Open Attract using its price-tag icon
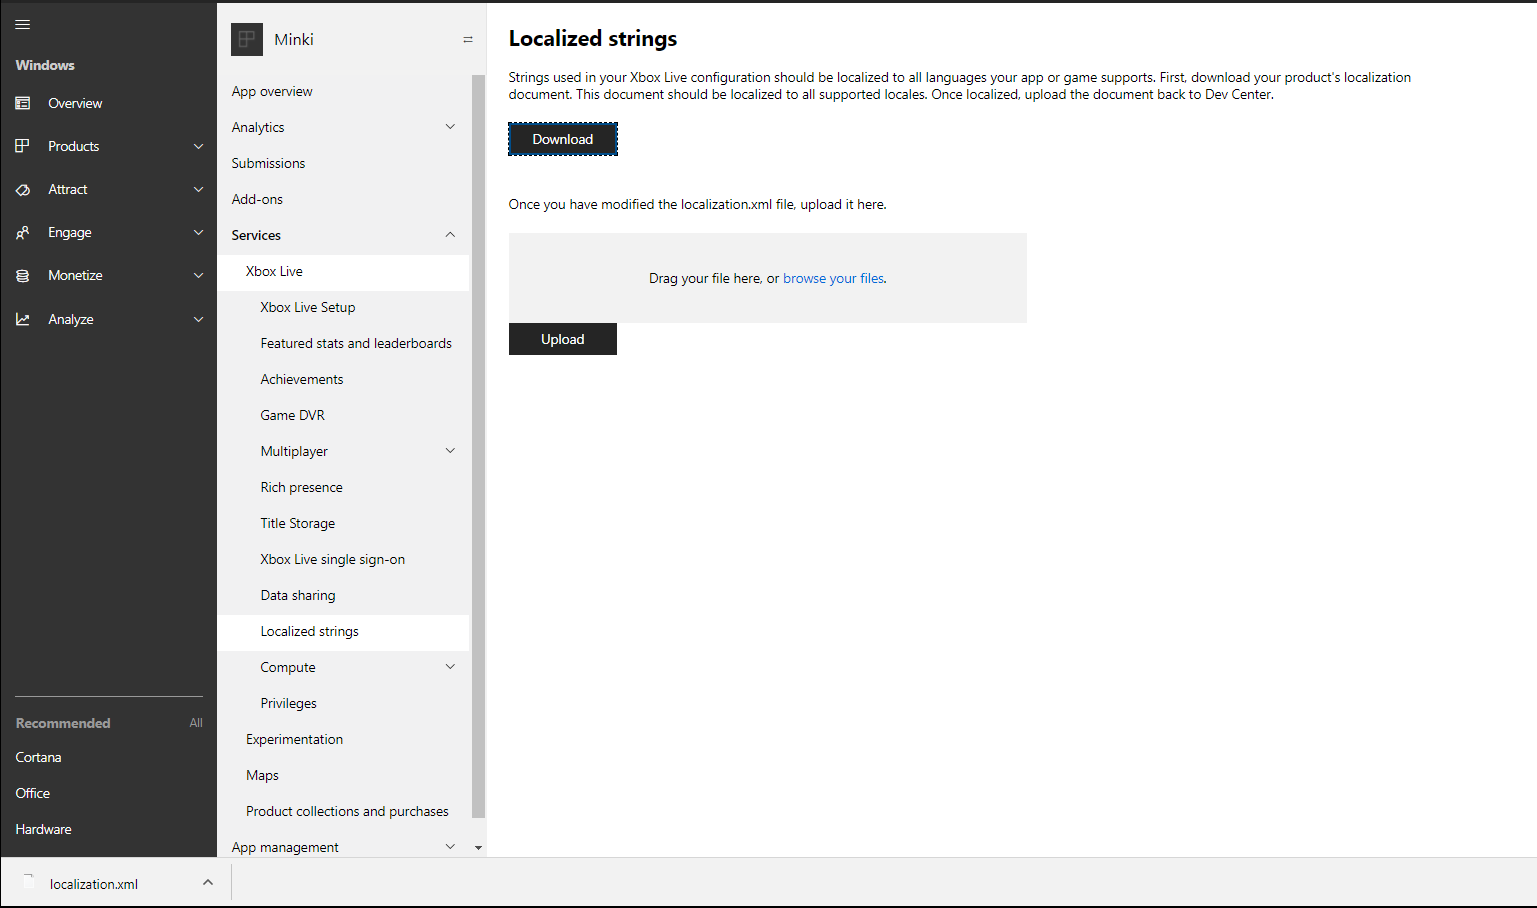The height and width of the screenshot is (908, 1537). click(22, 189)
